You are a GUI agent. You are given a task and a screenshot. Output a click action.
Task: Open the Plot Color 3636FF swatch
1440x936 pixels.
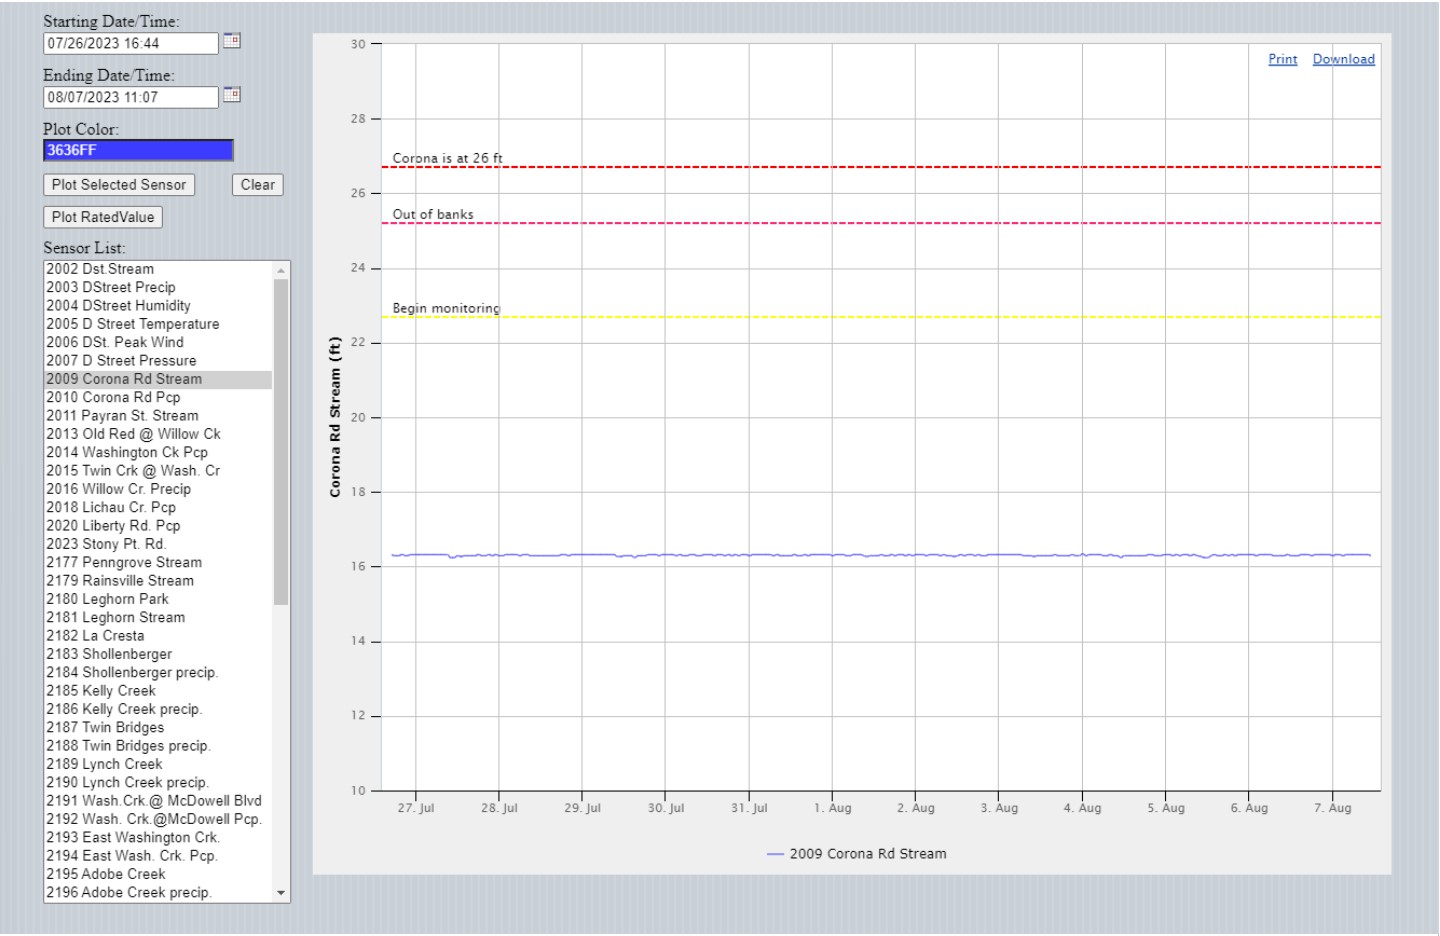138,150
